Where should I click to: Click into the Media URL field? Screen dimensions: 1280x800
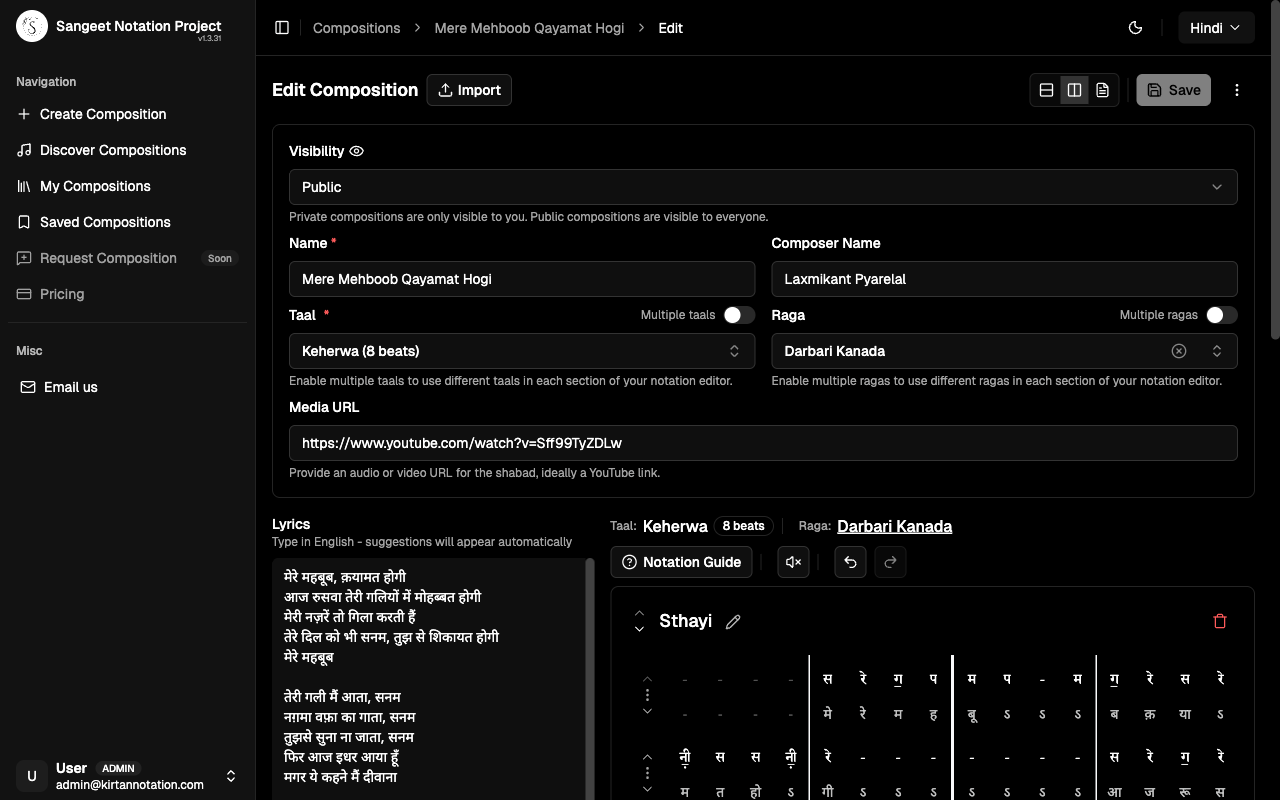(763, 443)
